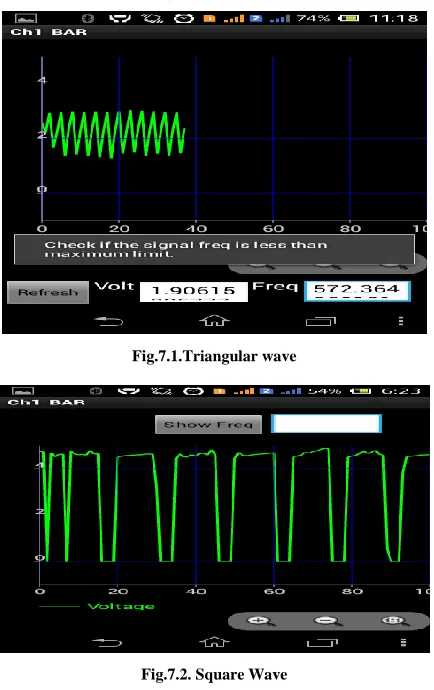The width and height of the screenshot is (434, 690).
Task: Tap the 74% battery percentage text
Action: (313, 18)
